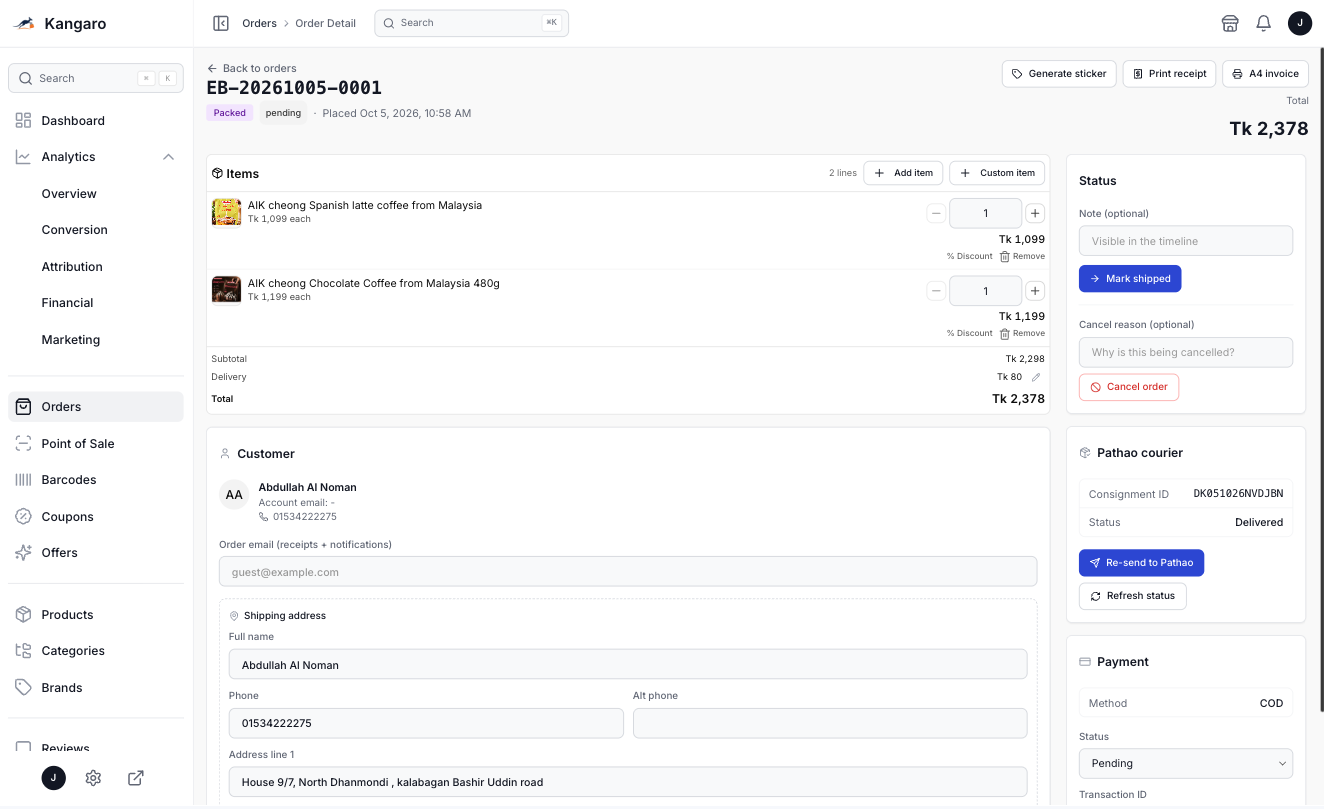1324x809 pixels.
Task: Remove the Chocolate Coffee item
Action: point(1022,333)
